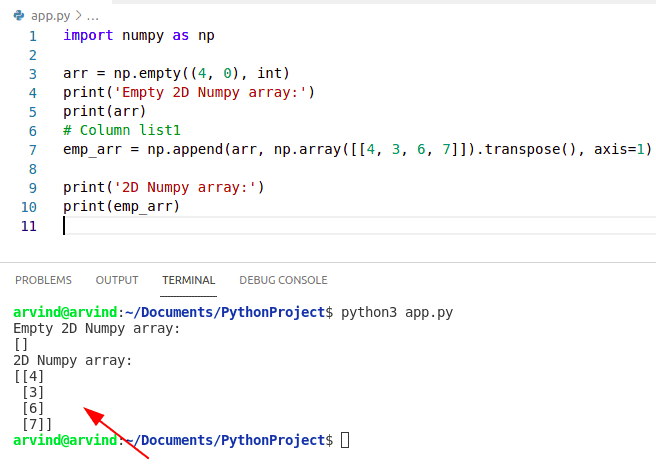This screenshot has width=656, height=467.
Task: Click terminal output 'Empty 2D Numpy array:'
Action: (x=97, y=328)
